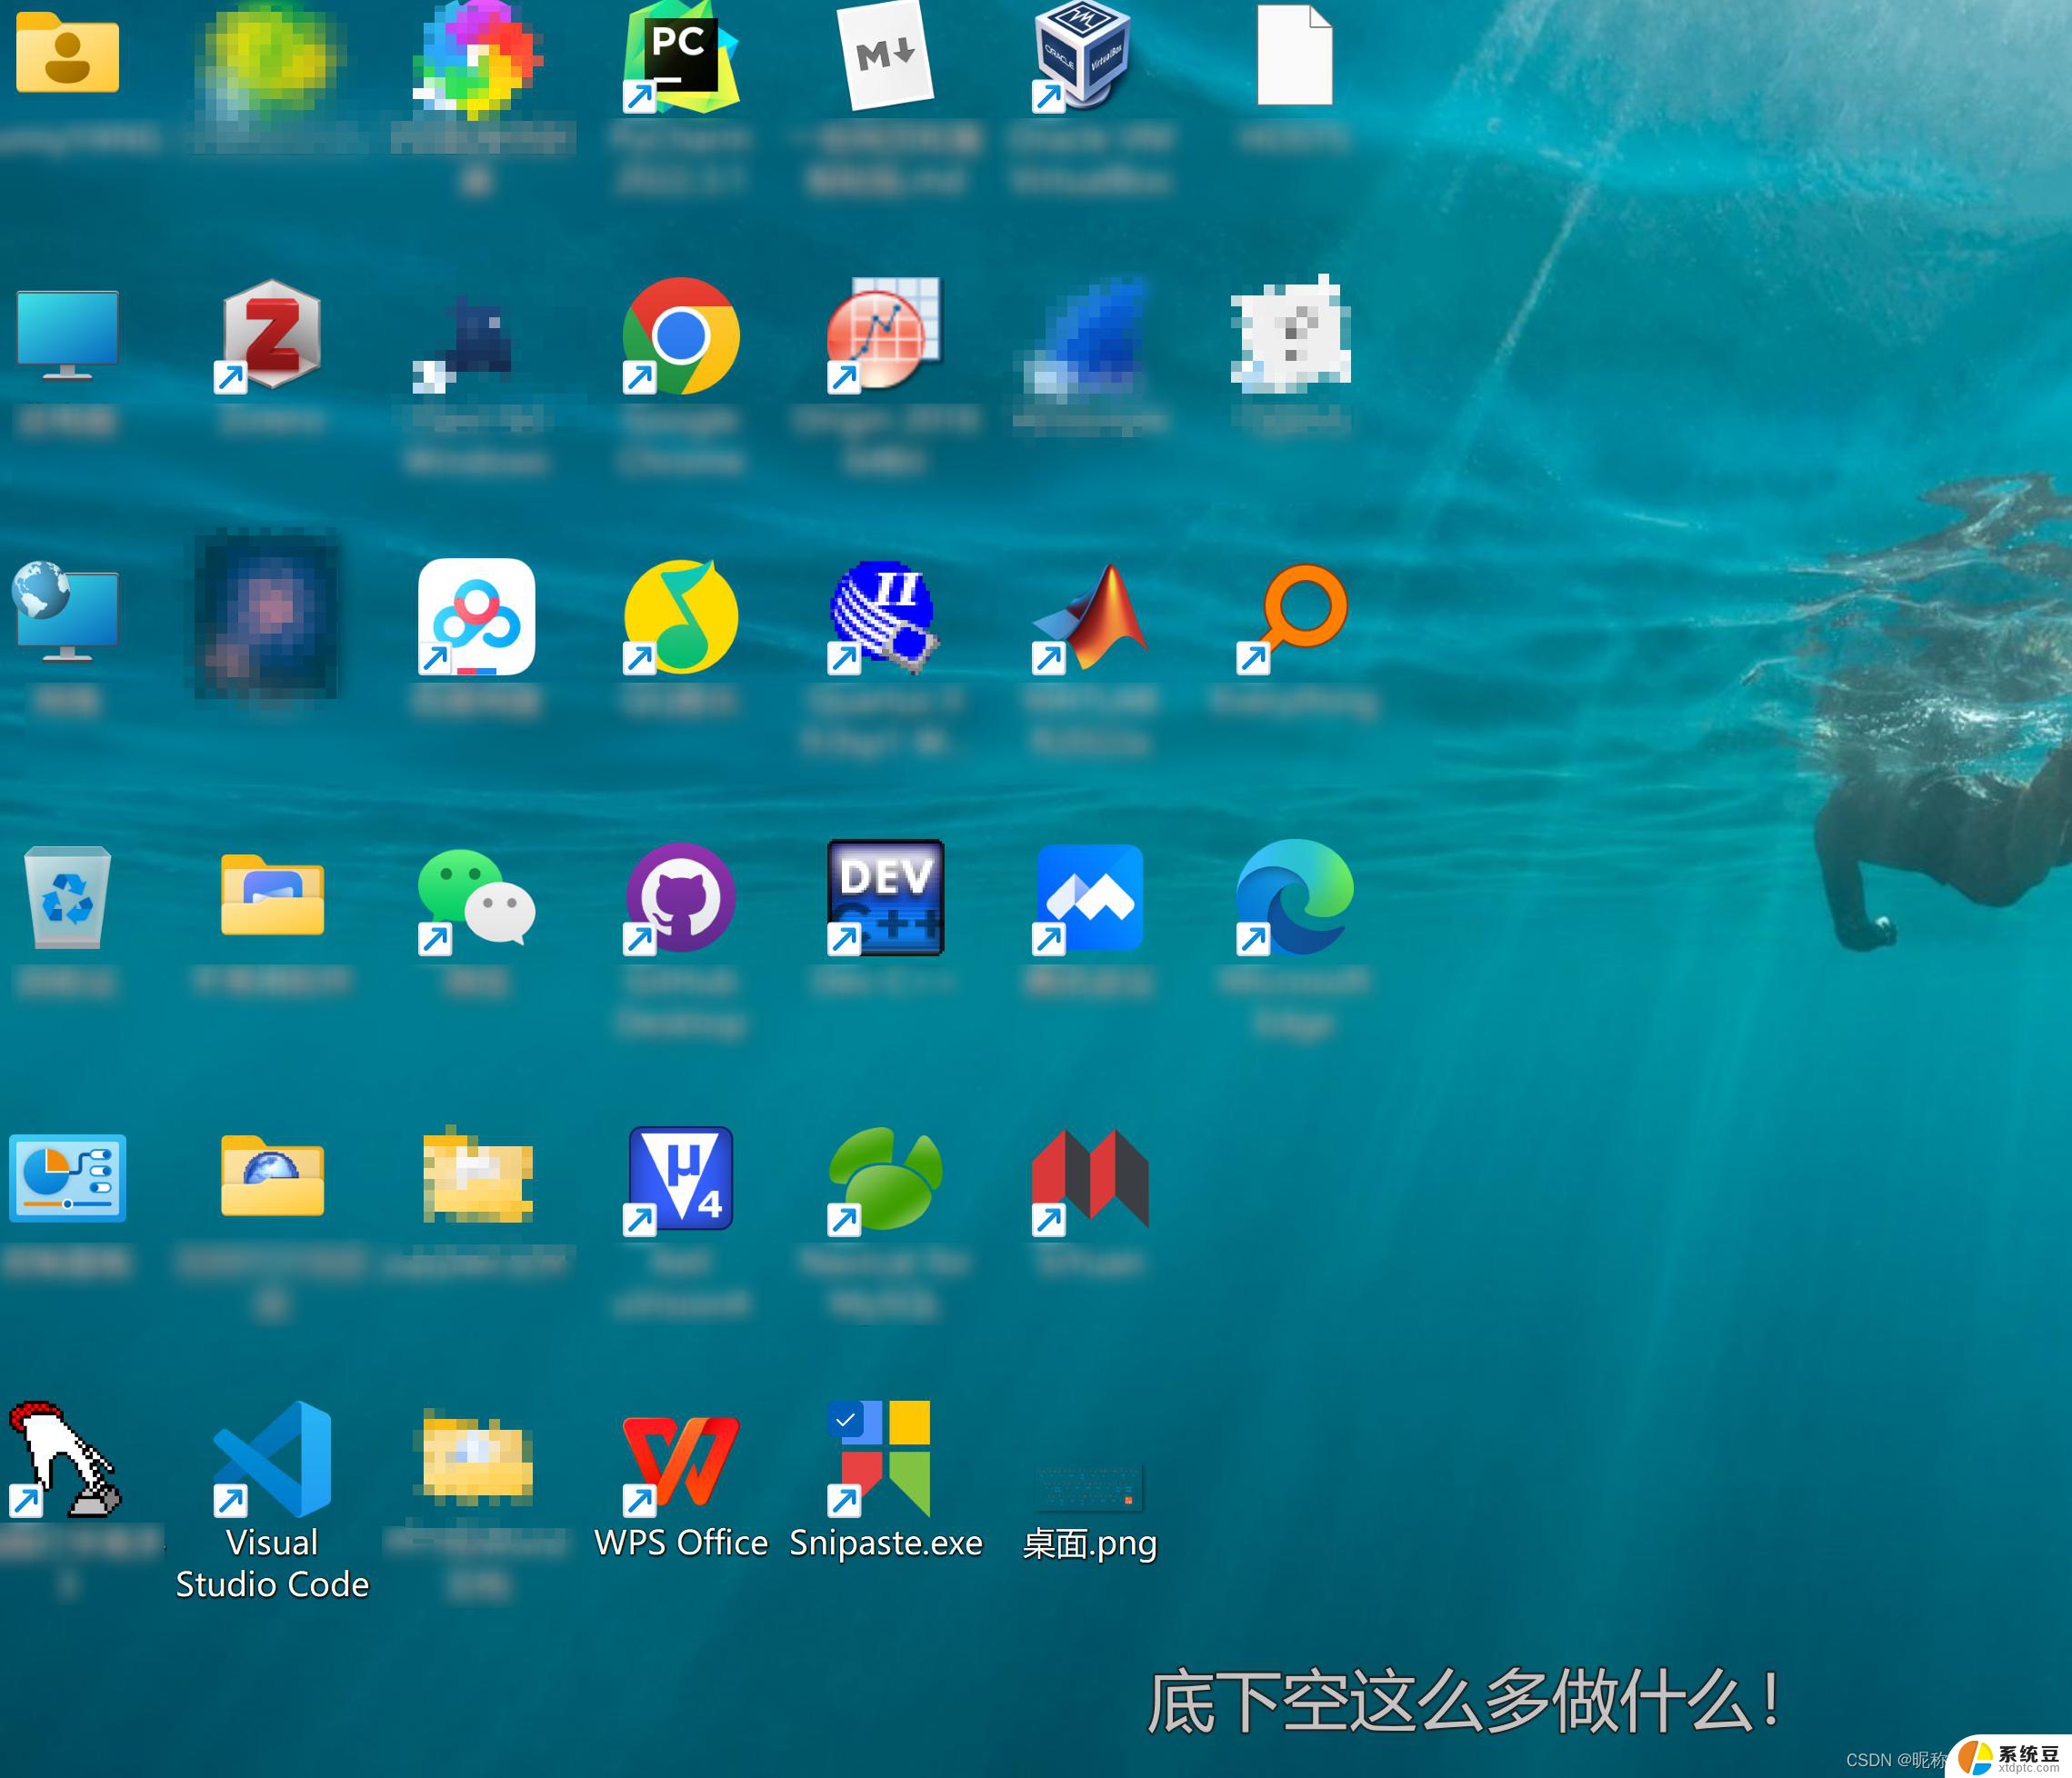Open the Origin graphing shortcut
The width and height of the screenshot is (2072, 1778).
coord(886,336)
